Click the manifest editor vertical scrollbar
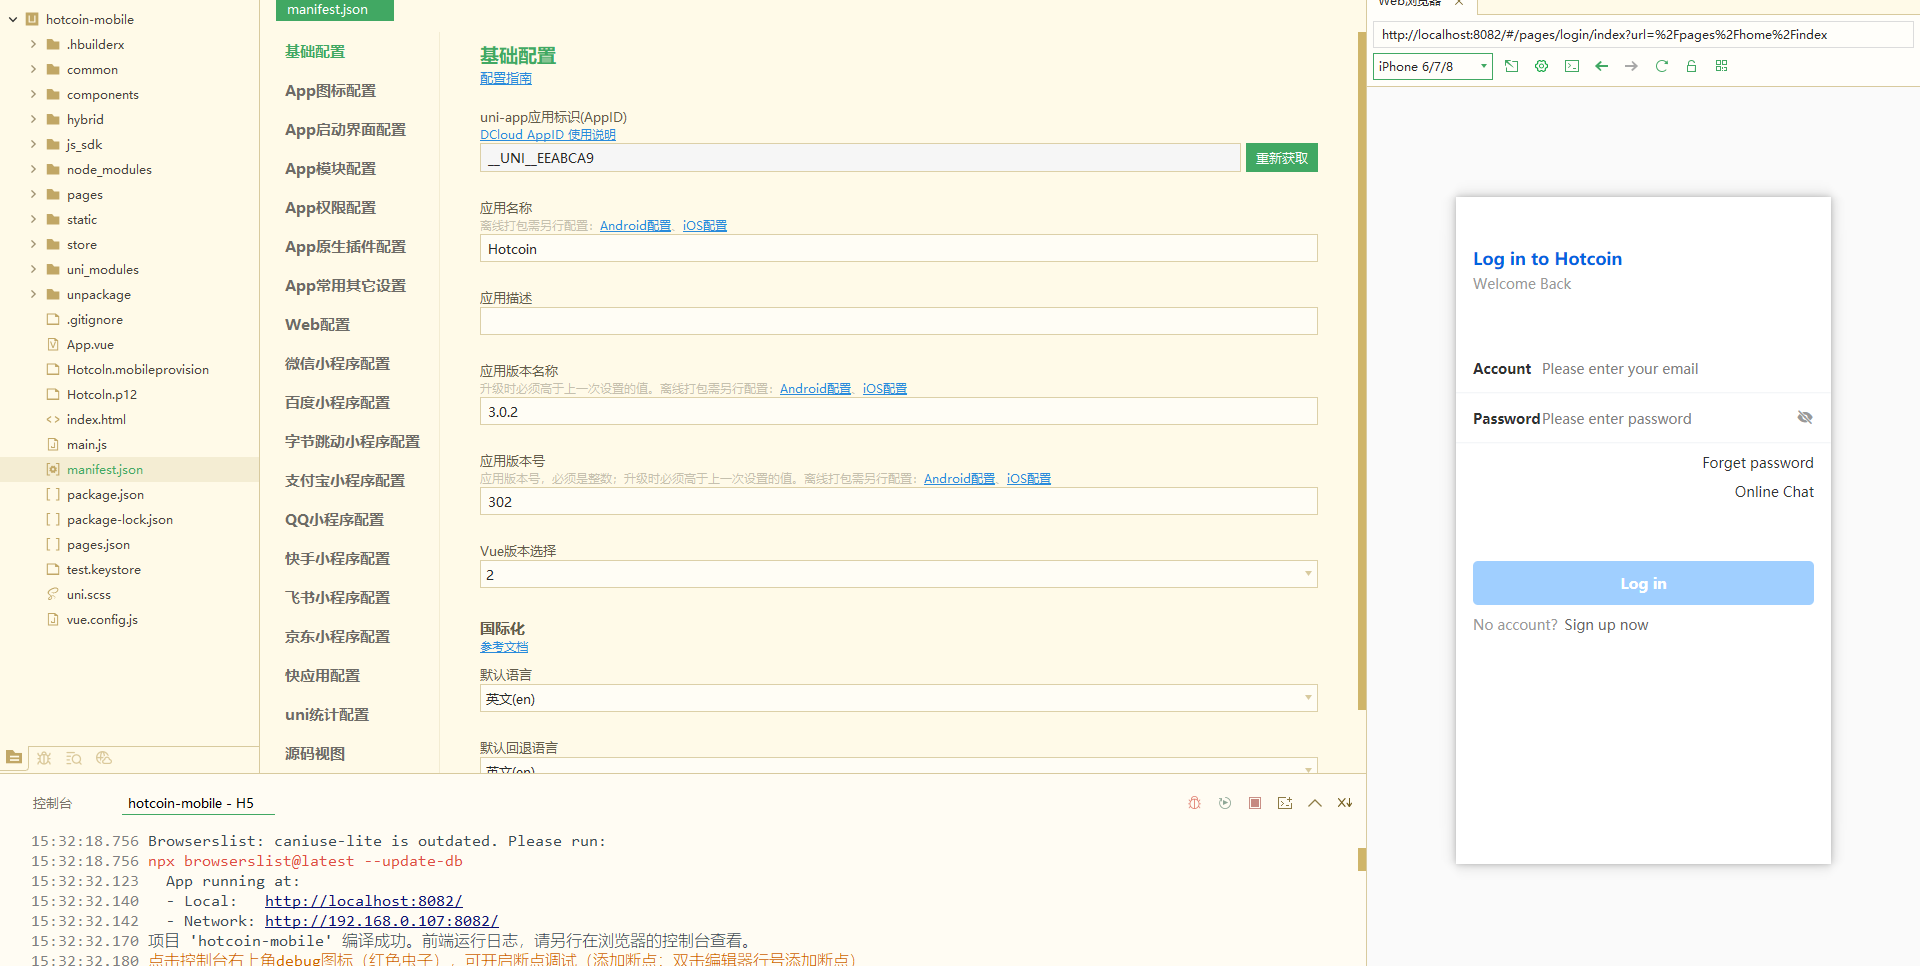 point(1362,370)
